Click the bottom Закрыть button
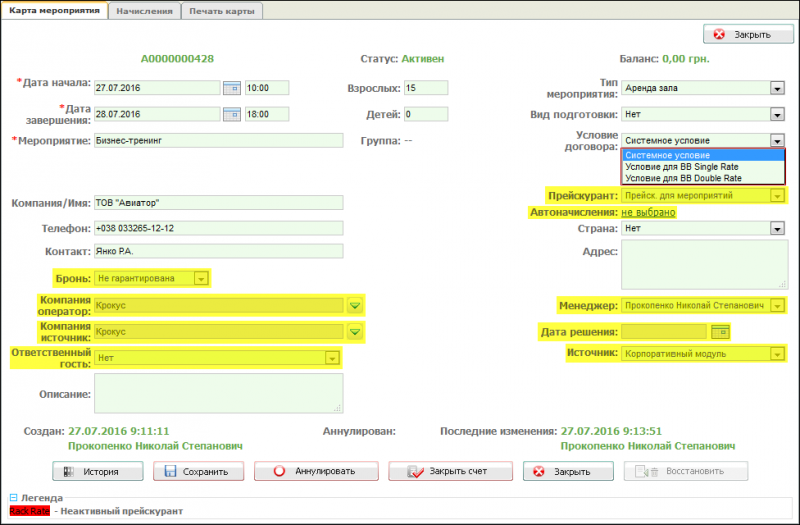 click(568, 471)
